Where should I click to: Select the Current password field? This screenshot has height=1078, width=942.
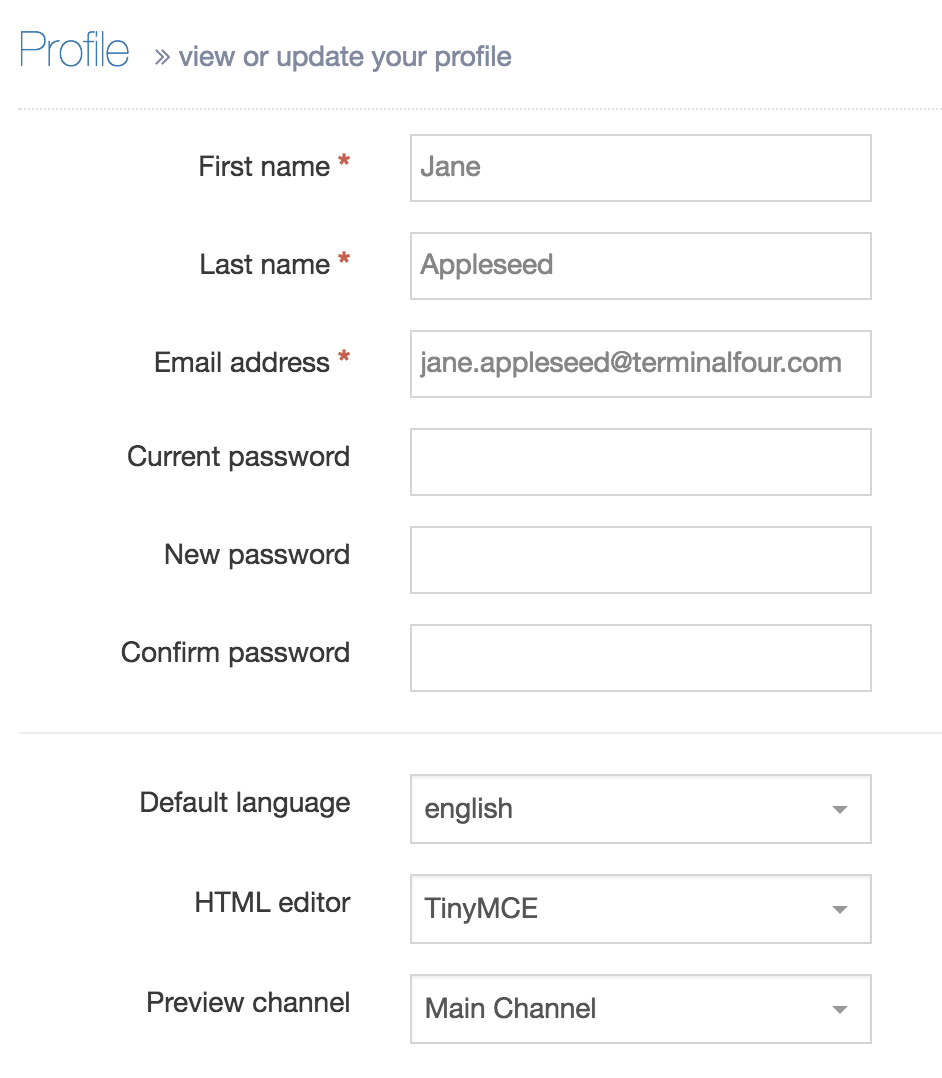(640, 462)
